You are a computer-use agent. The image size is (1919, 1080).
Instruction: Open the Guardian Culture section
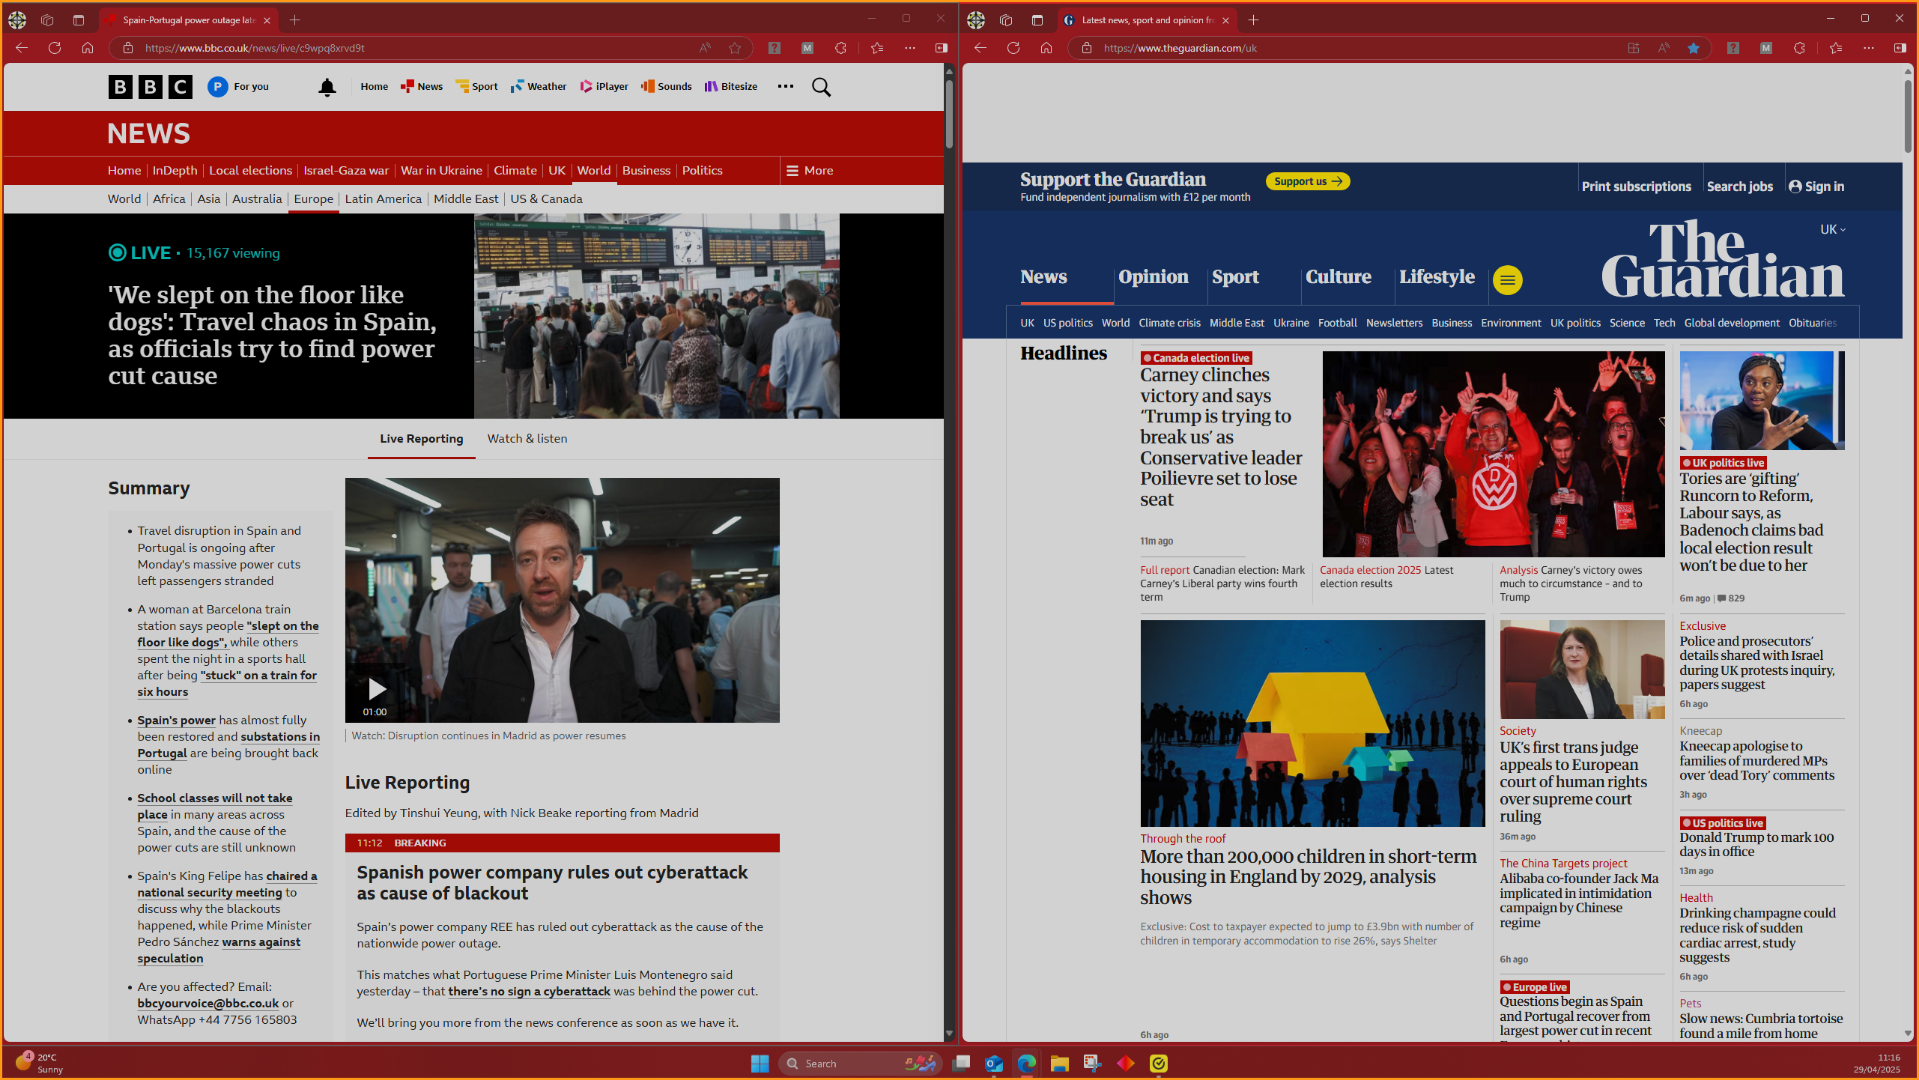[x=1338, y=277]
